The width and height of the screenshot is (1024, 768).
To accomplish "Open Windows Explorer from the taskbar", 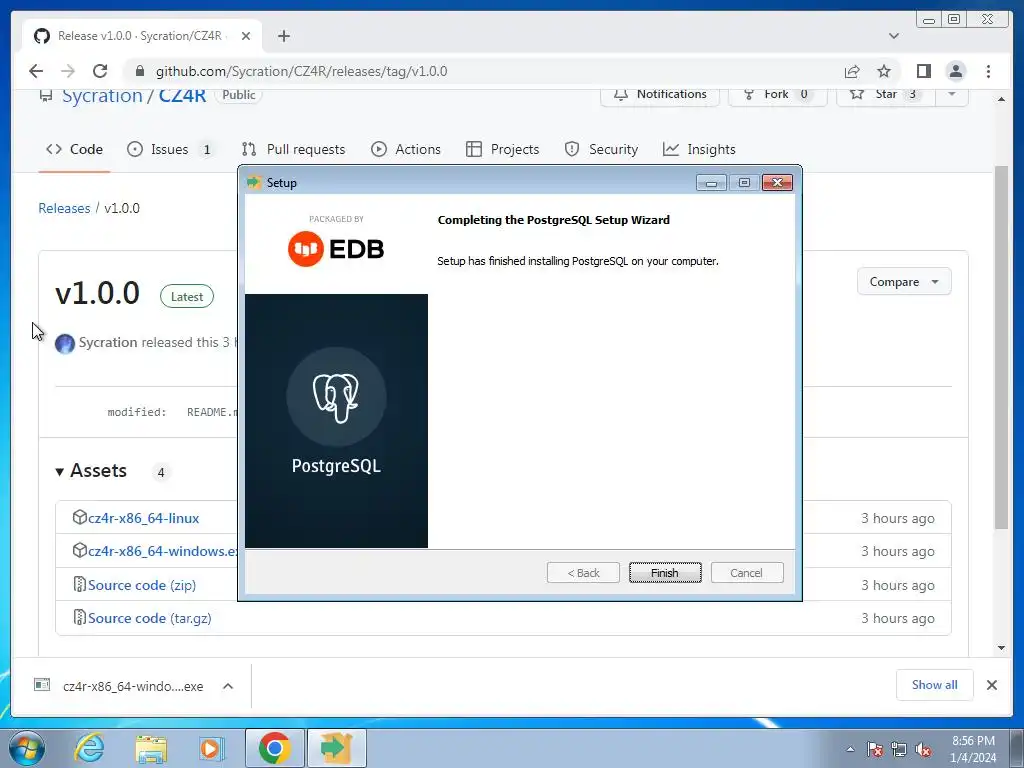I will point(151,748).
